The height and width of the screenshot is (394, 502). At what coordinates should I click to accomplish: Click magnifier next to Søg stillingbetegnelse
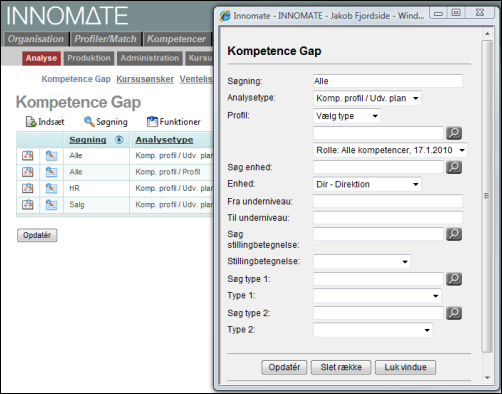[x=454, y=234]
